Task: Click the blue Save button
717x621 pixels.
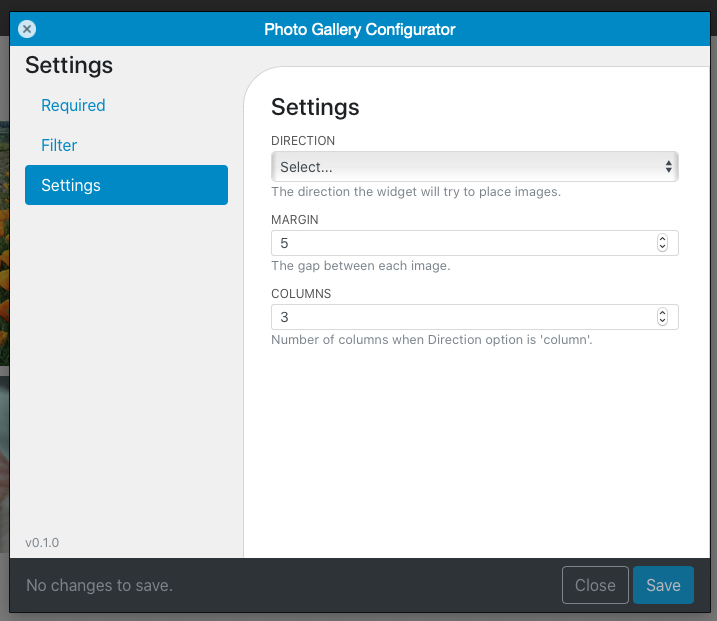Action: (663, 585)
